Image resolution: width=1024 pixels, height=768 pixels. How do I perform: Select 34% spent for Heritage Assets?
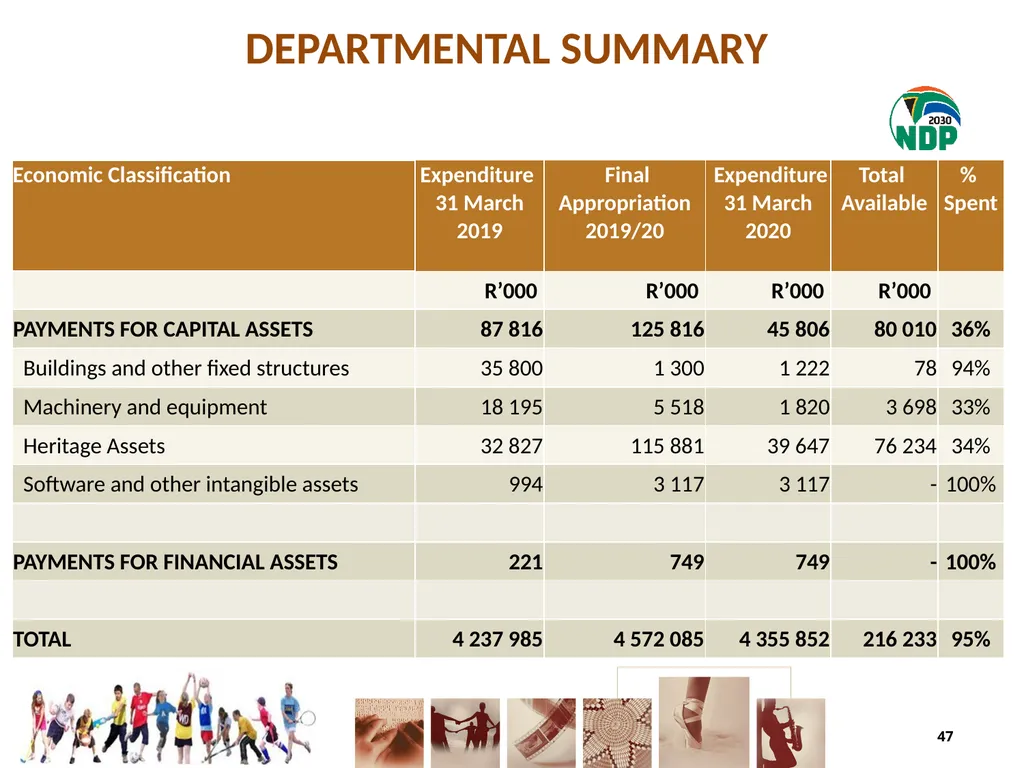tap(970, 446)
